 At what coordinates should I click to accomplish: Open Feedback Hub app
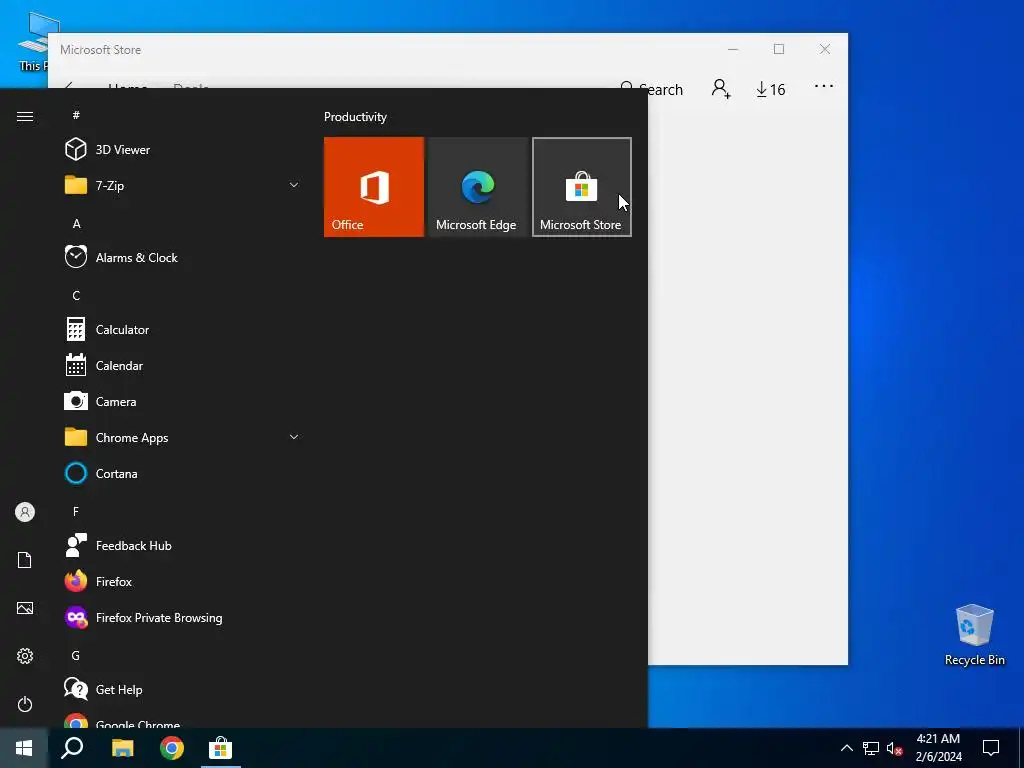[183, 545]
